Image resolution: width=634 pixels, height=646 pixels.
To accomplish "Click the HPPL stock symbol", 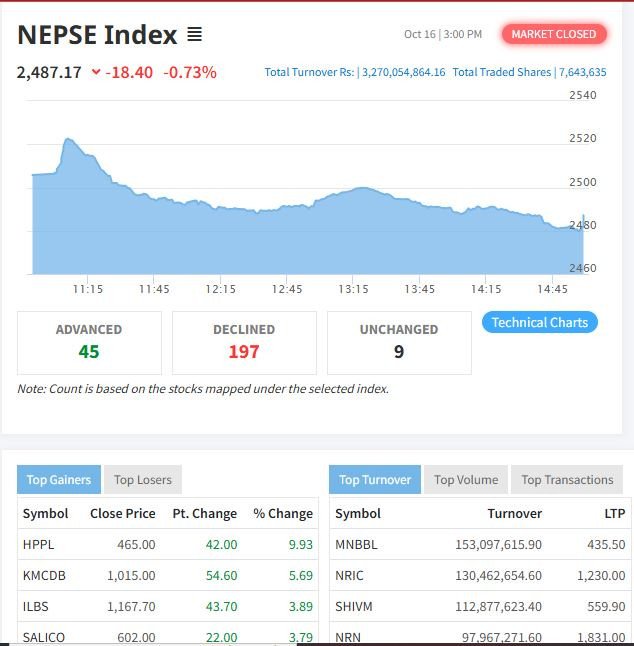I will coord(38,545).
